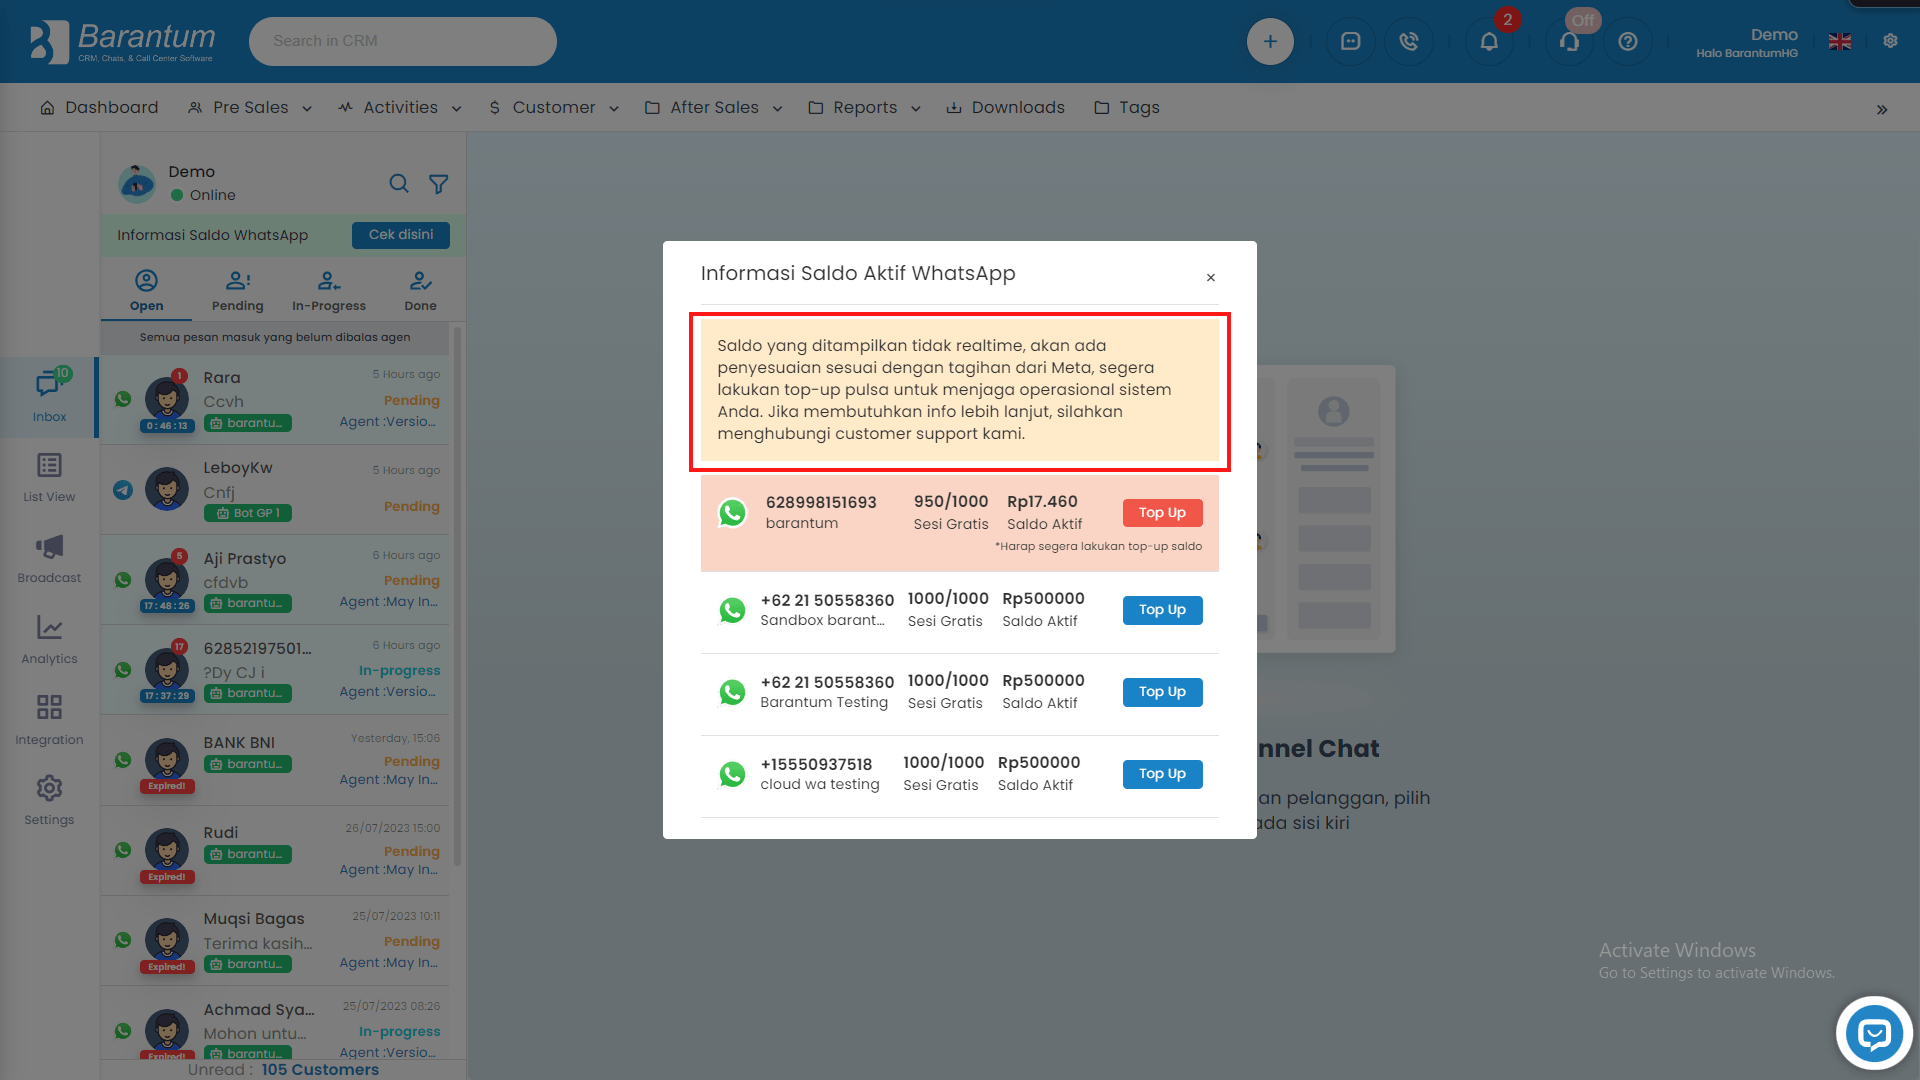The width and height of the screenshot is (1920, 1080).
Task: Open the gear settings icon in header
Action: (1890, 41)
